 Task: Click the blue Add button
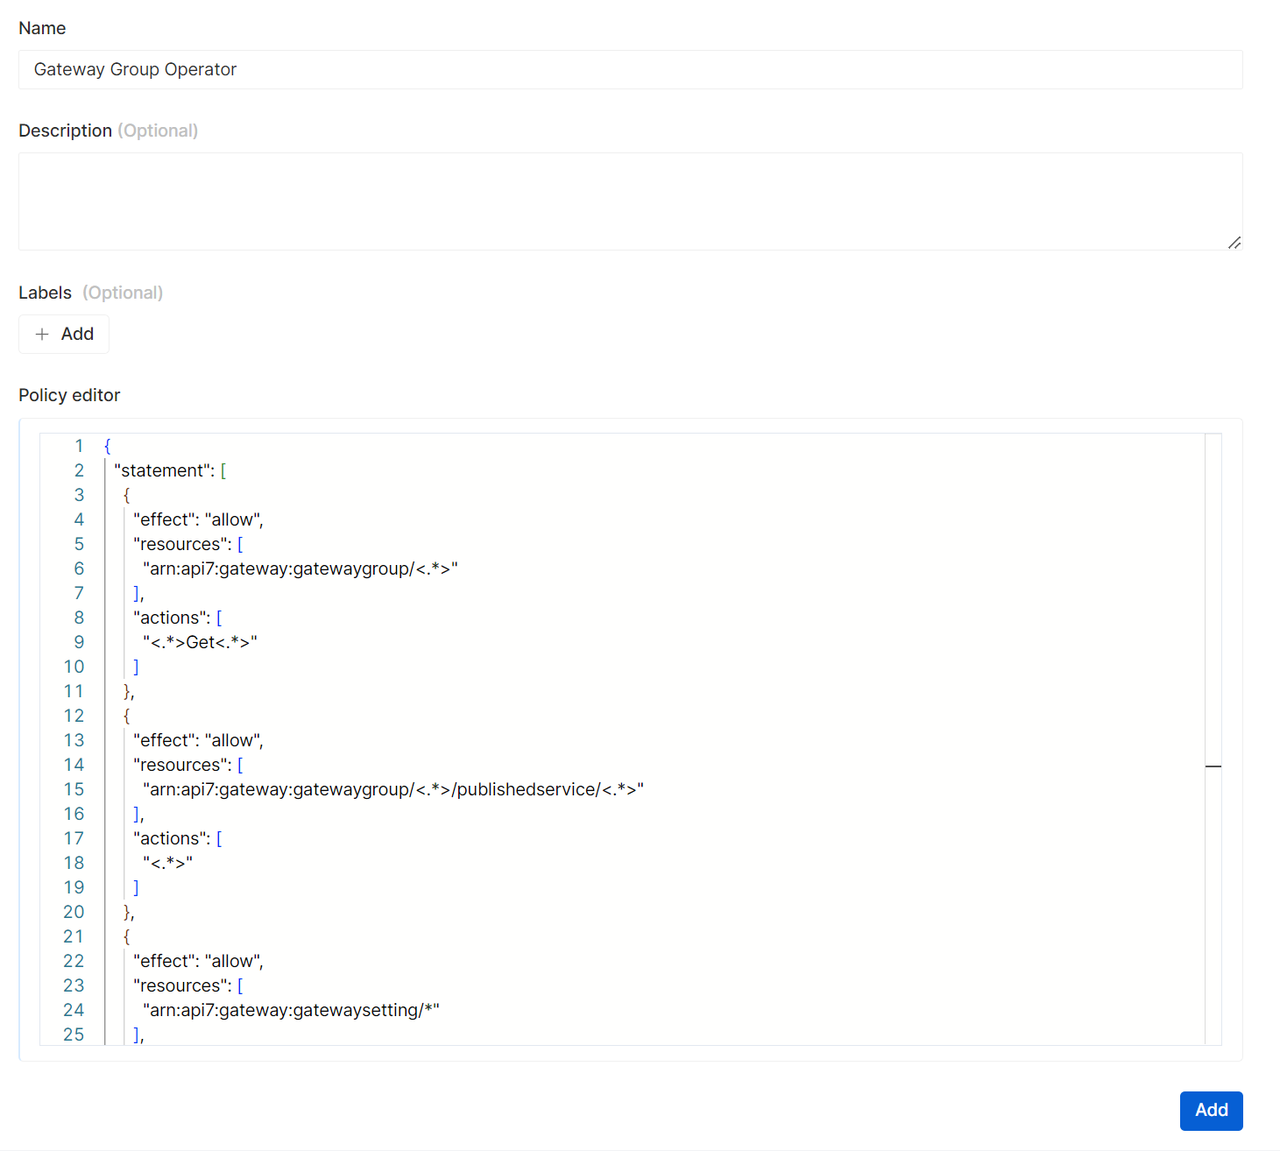(1211, 1110)
